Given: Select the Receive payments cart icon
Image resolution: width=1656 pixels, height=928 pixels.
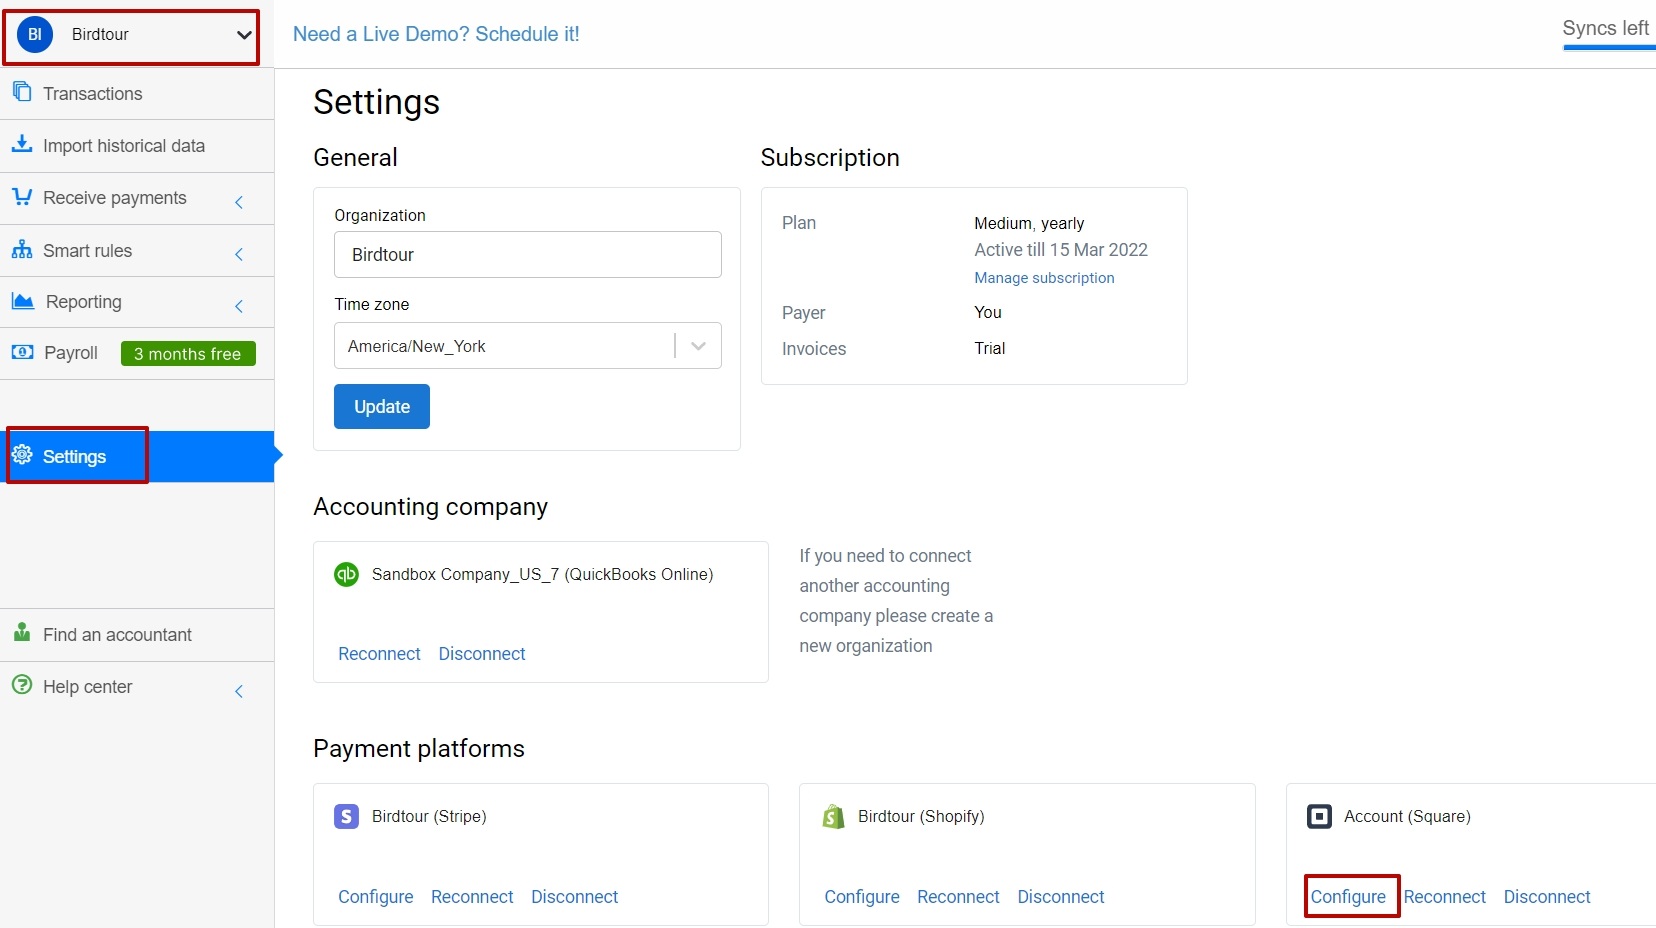Looking at the screenshot, I should tap(22, 197).
